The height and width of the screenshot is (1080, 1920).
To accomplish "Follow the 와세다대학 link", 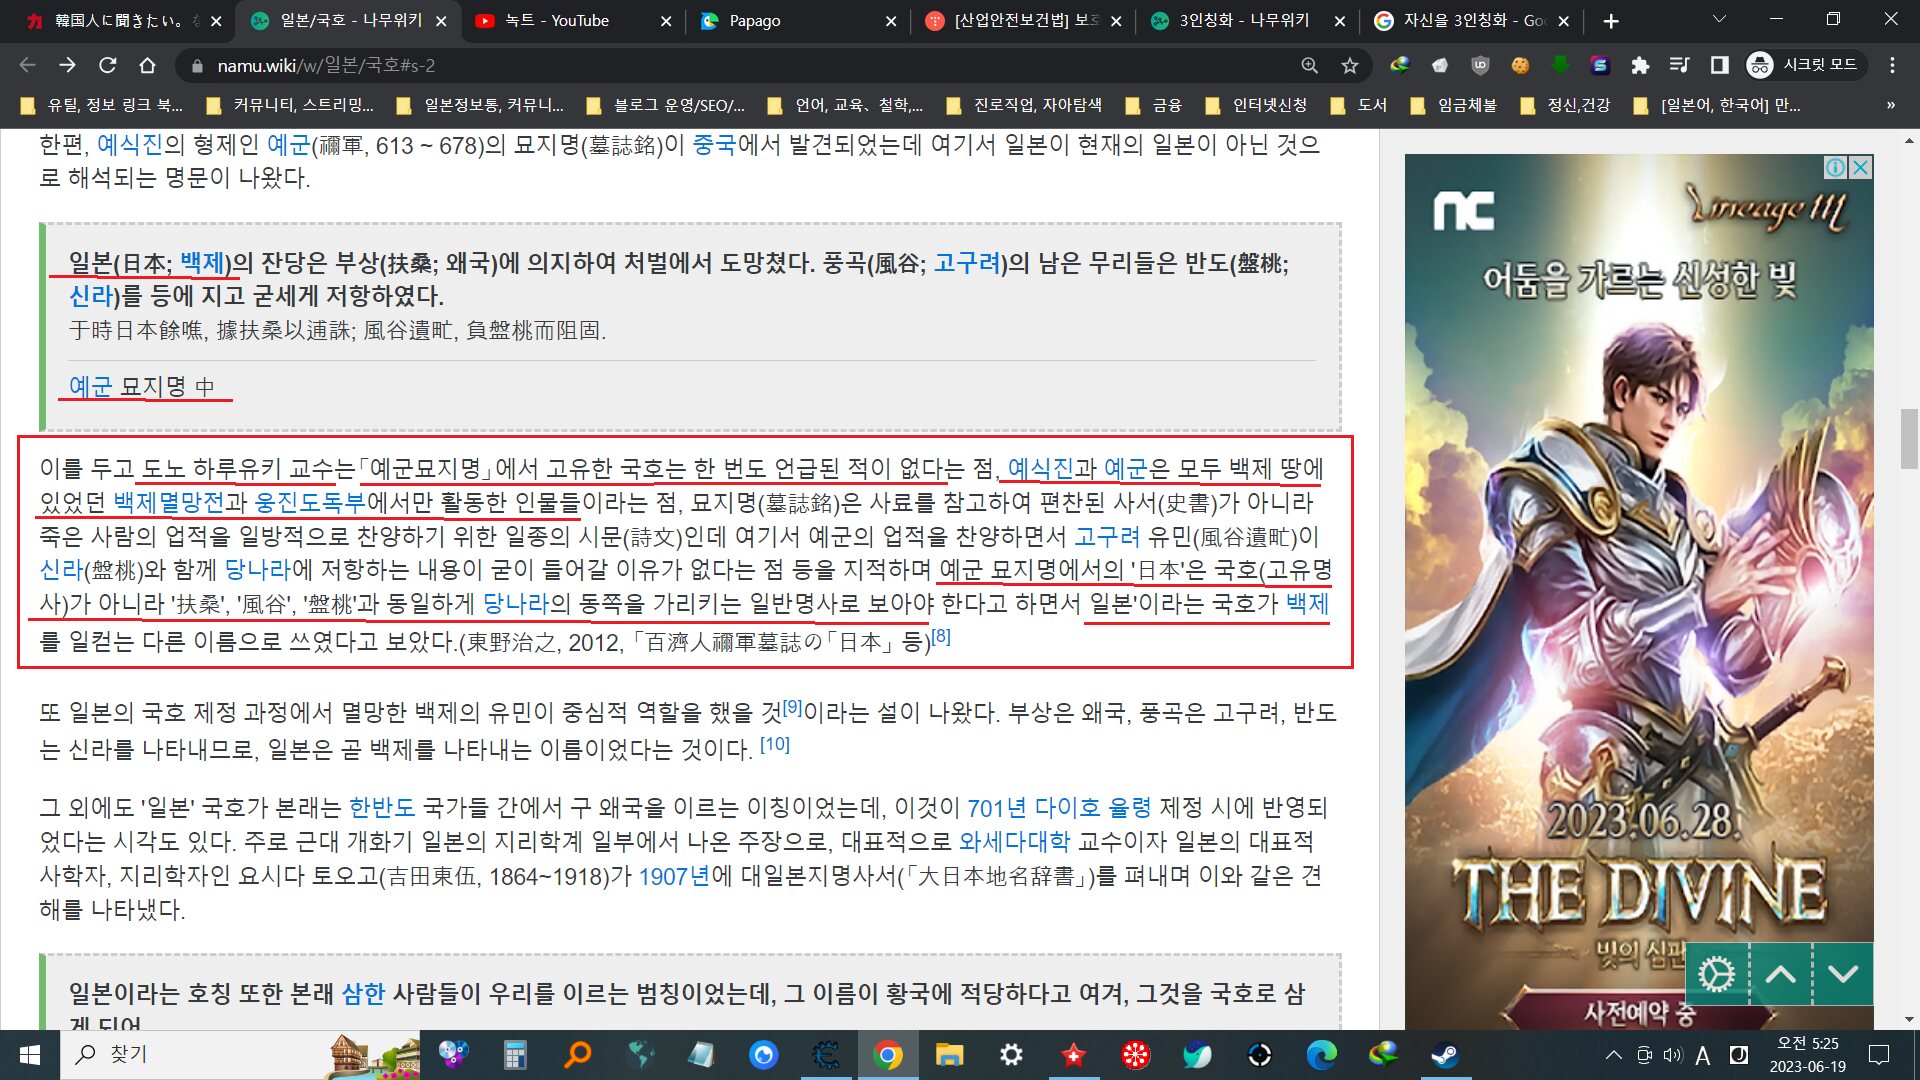I will coord(1014,842).
